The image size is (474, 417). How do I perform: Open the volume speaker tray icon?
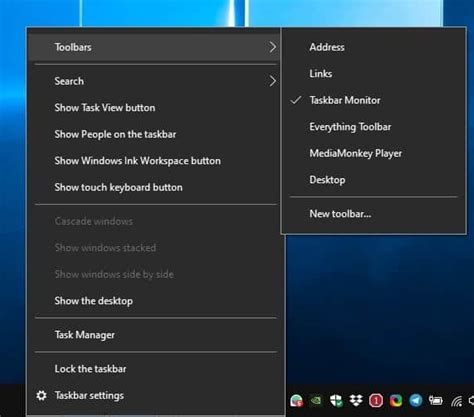[x=471, y=400]
